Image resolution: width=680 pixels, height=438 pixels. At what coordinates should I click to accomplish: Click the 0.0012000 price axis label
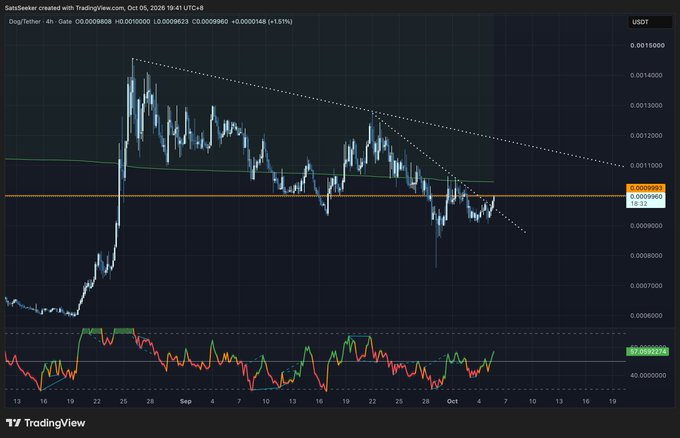646,136
